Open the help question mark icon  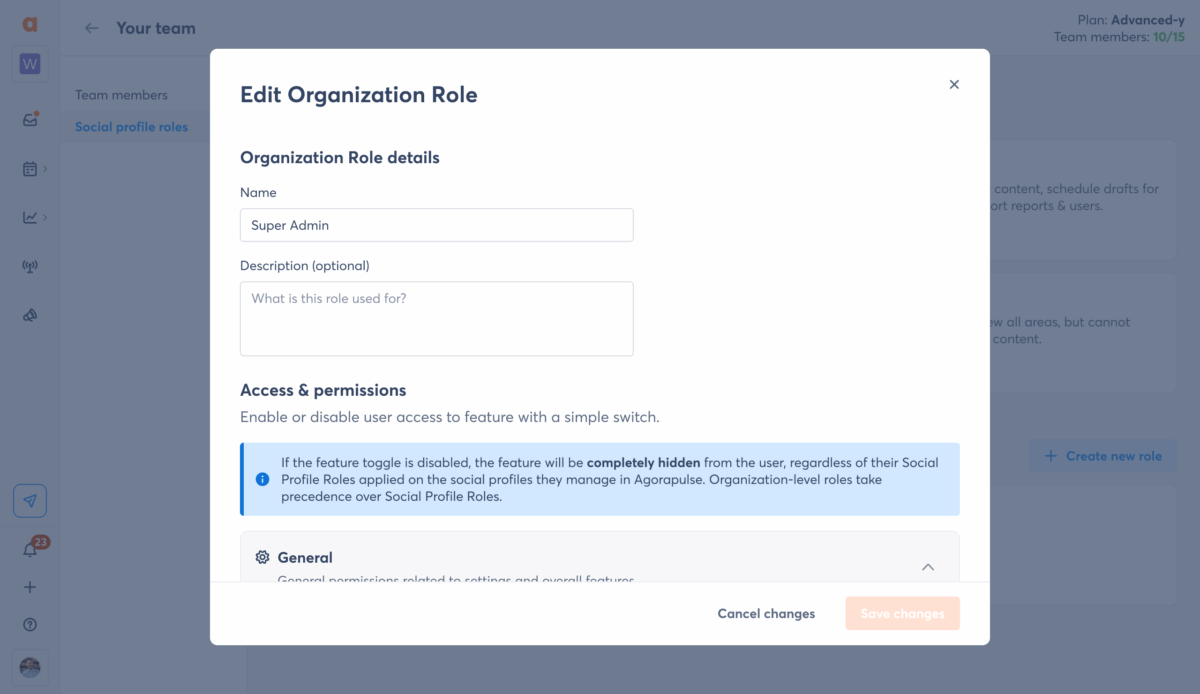pyautogui.click(x=30, y=625)
